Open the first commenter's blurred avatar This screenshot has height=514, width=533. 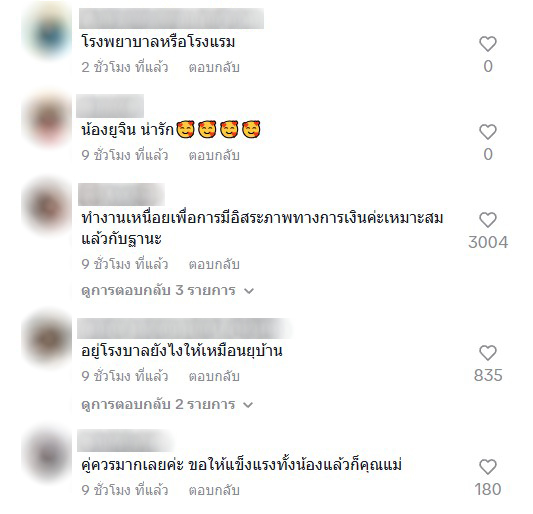pos(48,32)
